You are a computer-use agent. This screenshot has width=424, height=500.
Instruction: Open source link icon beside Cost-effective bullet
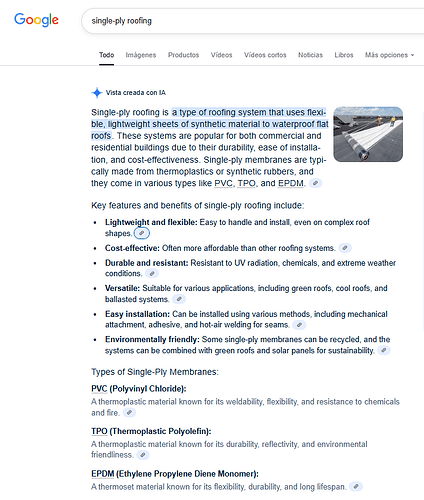point(345,248)
